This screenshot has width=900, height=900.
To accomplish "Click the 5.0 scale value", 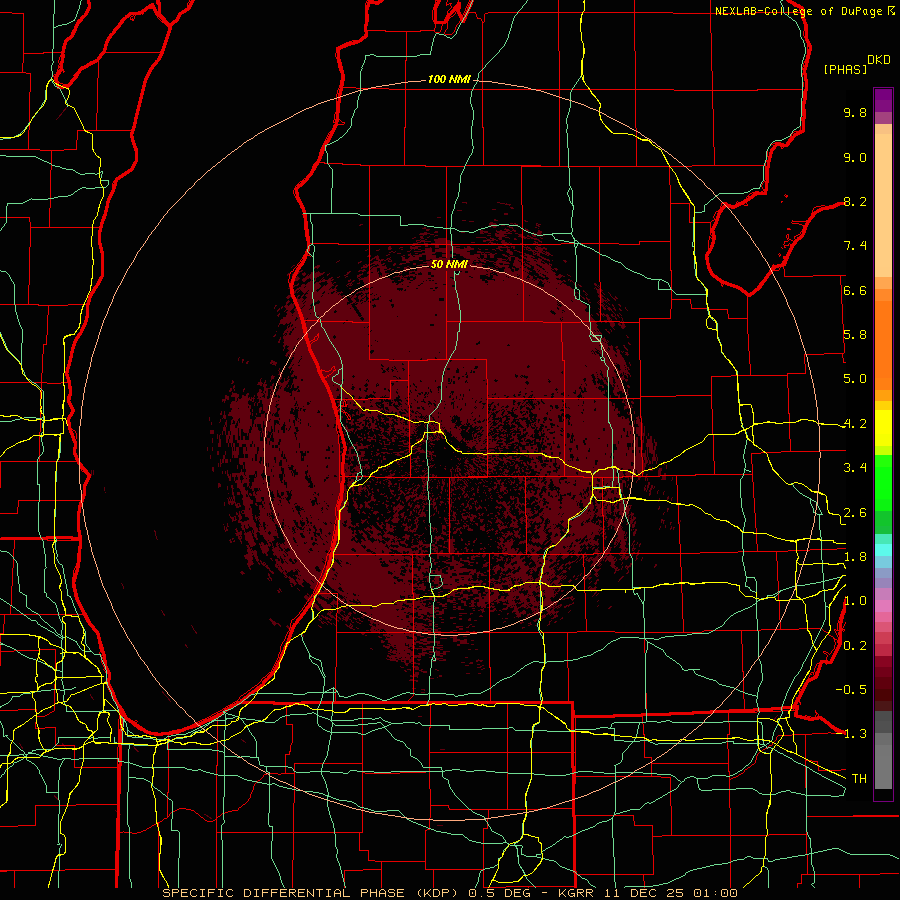I will (855, 379).
